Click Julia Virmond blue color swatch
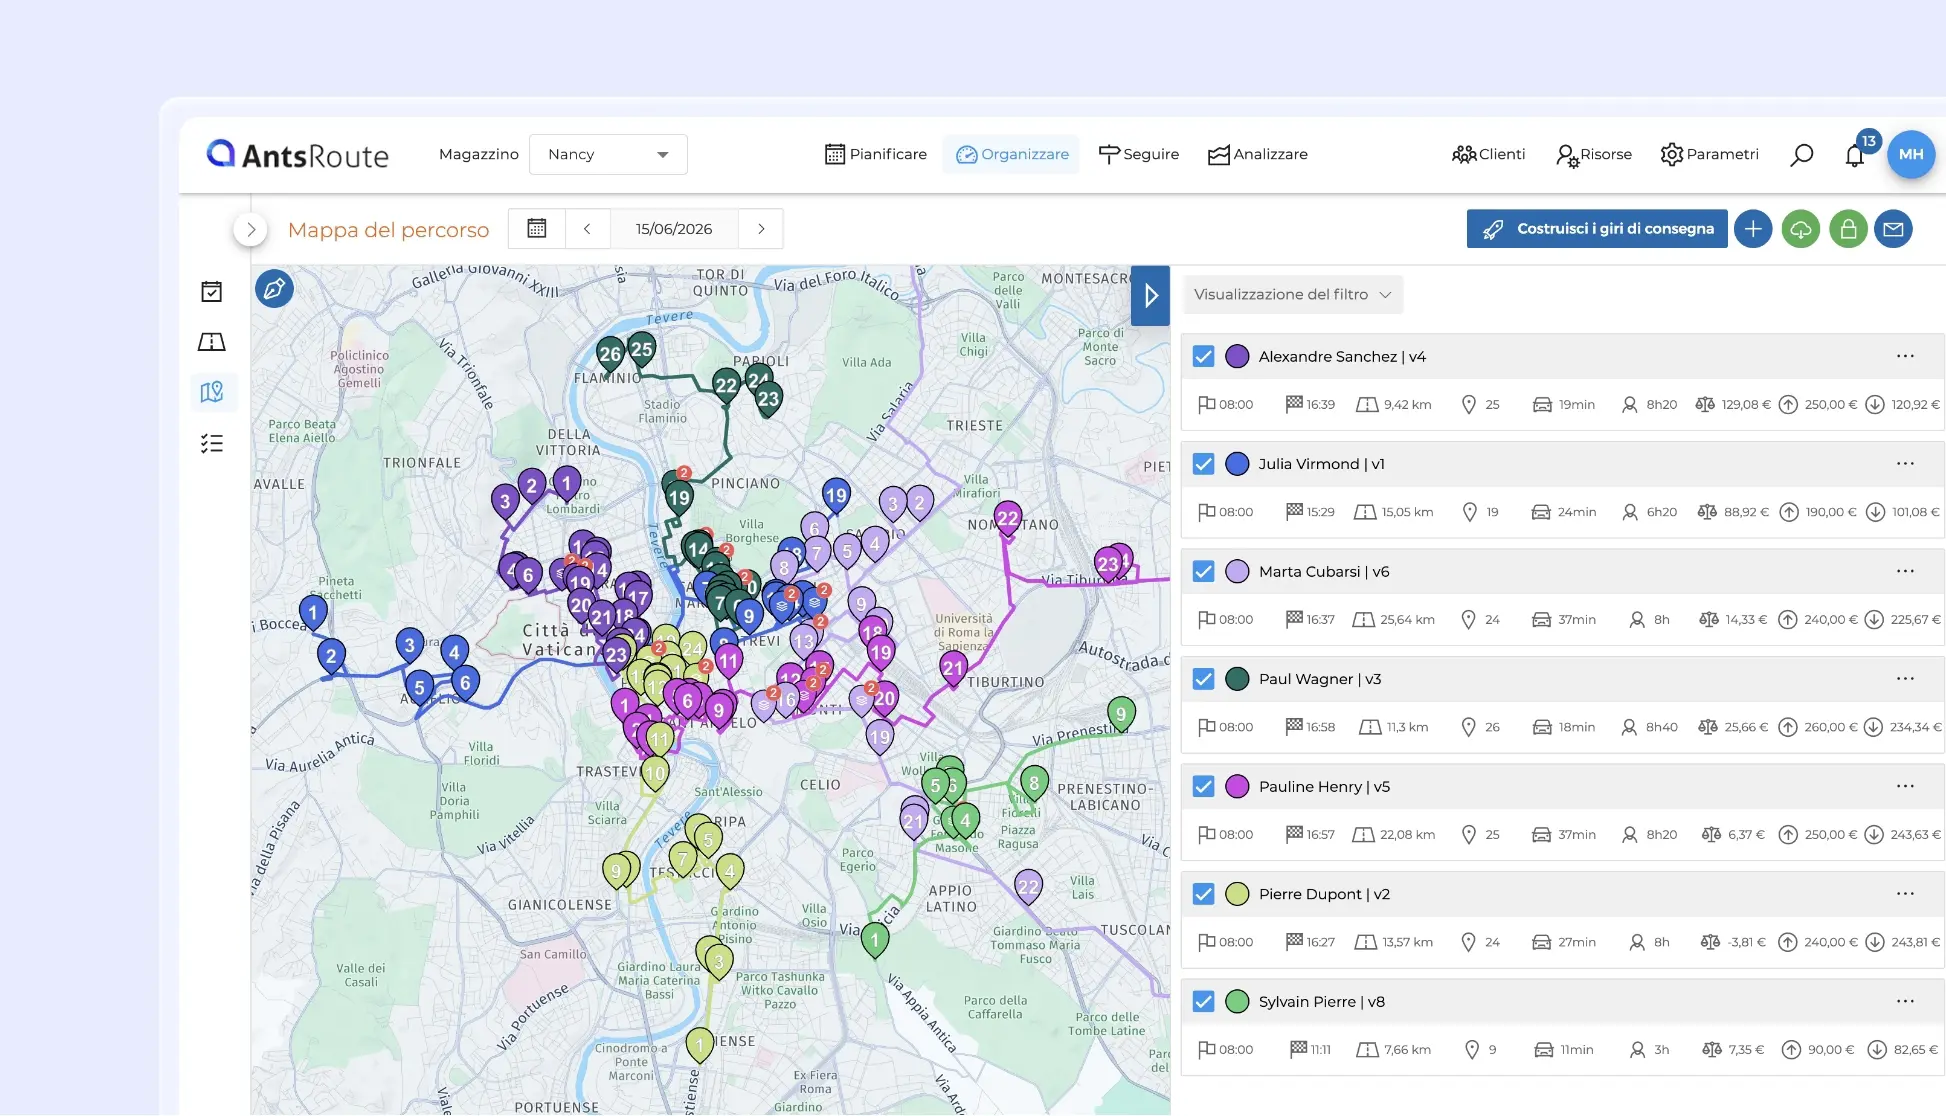This screenshot has height=1116, width=1946. 1237,464
